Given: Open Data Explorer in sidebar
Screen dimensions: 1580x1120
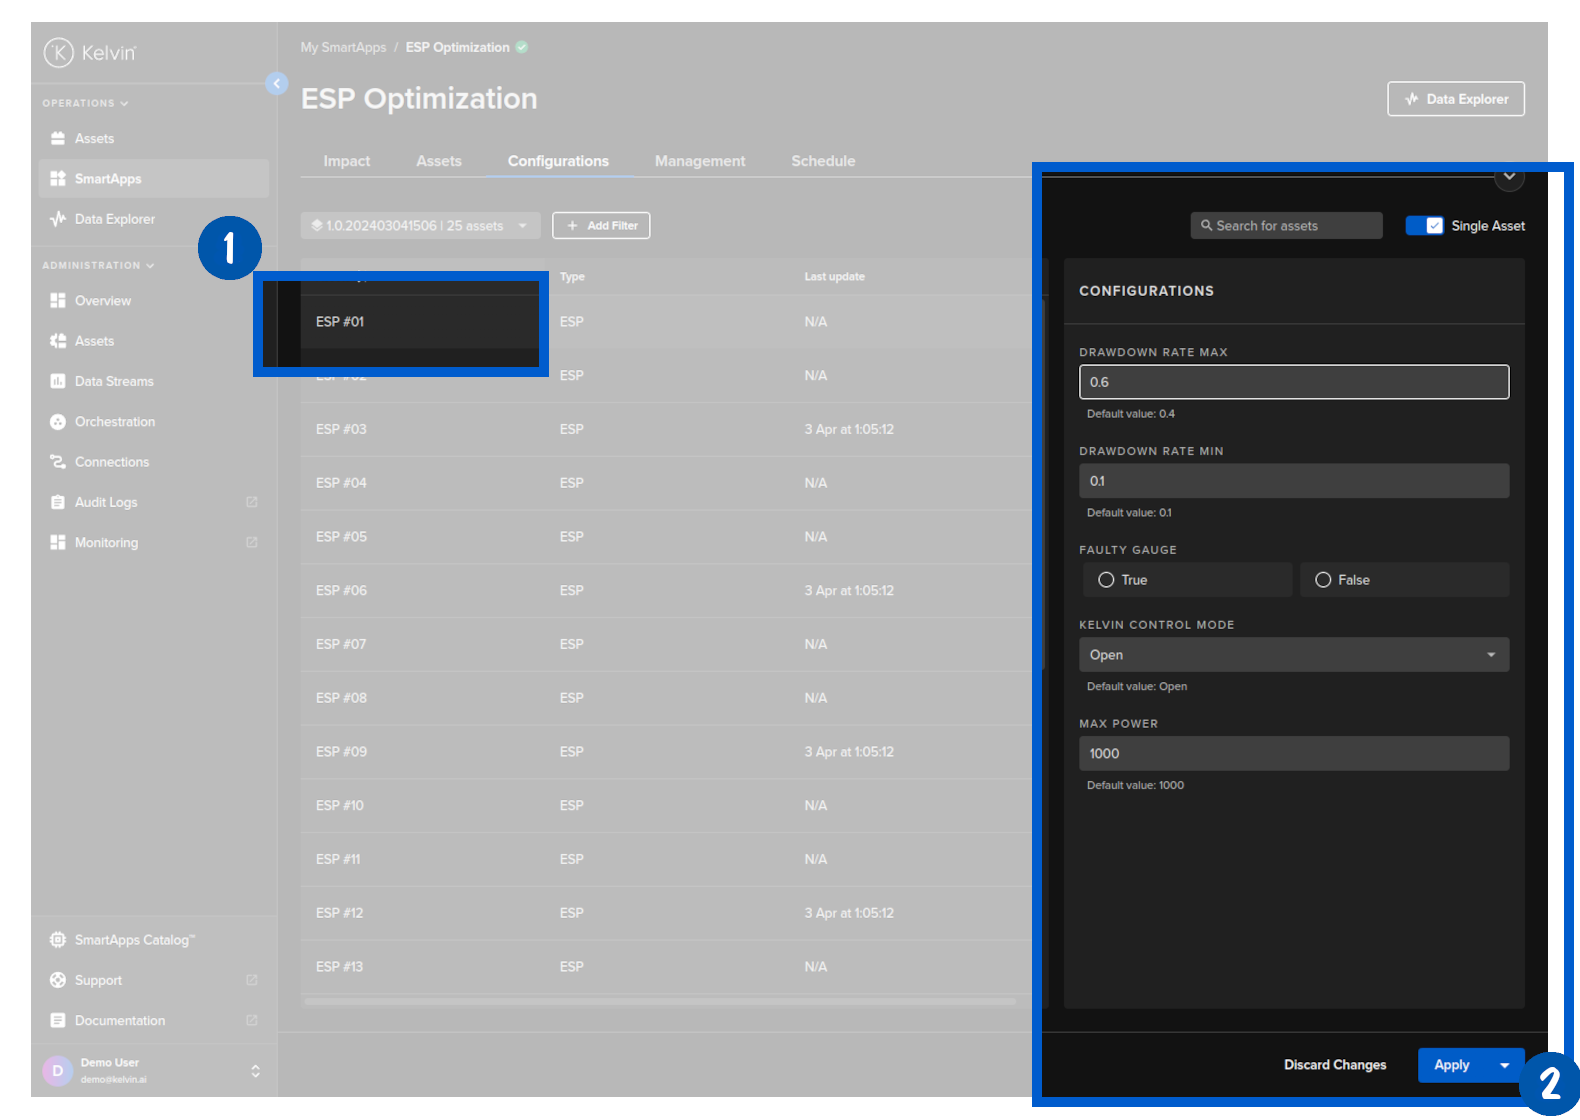Looking at the screenshot, I should point(114,219).
